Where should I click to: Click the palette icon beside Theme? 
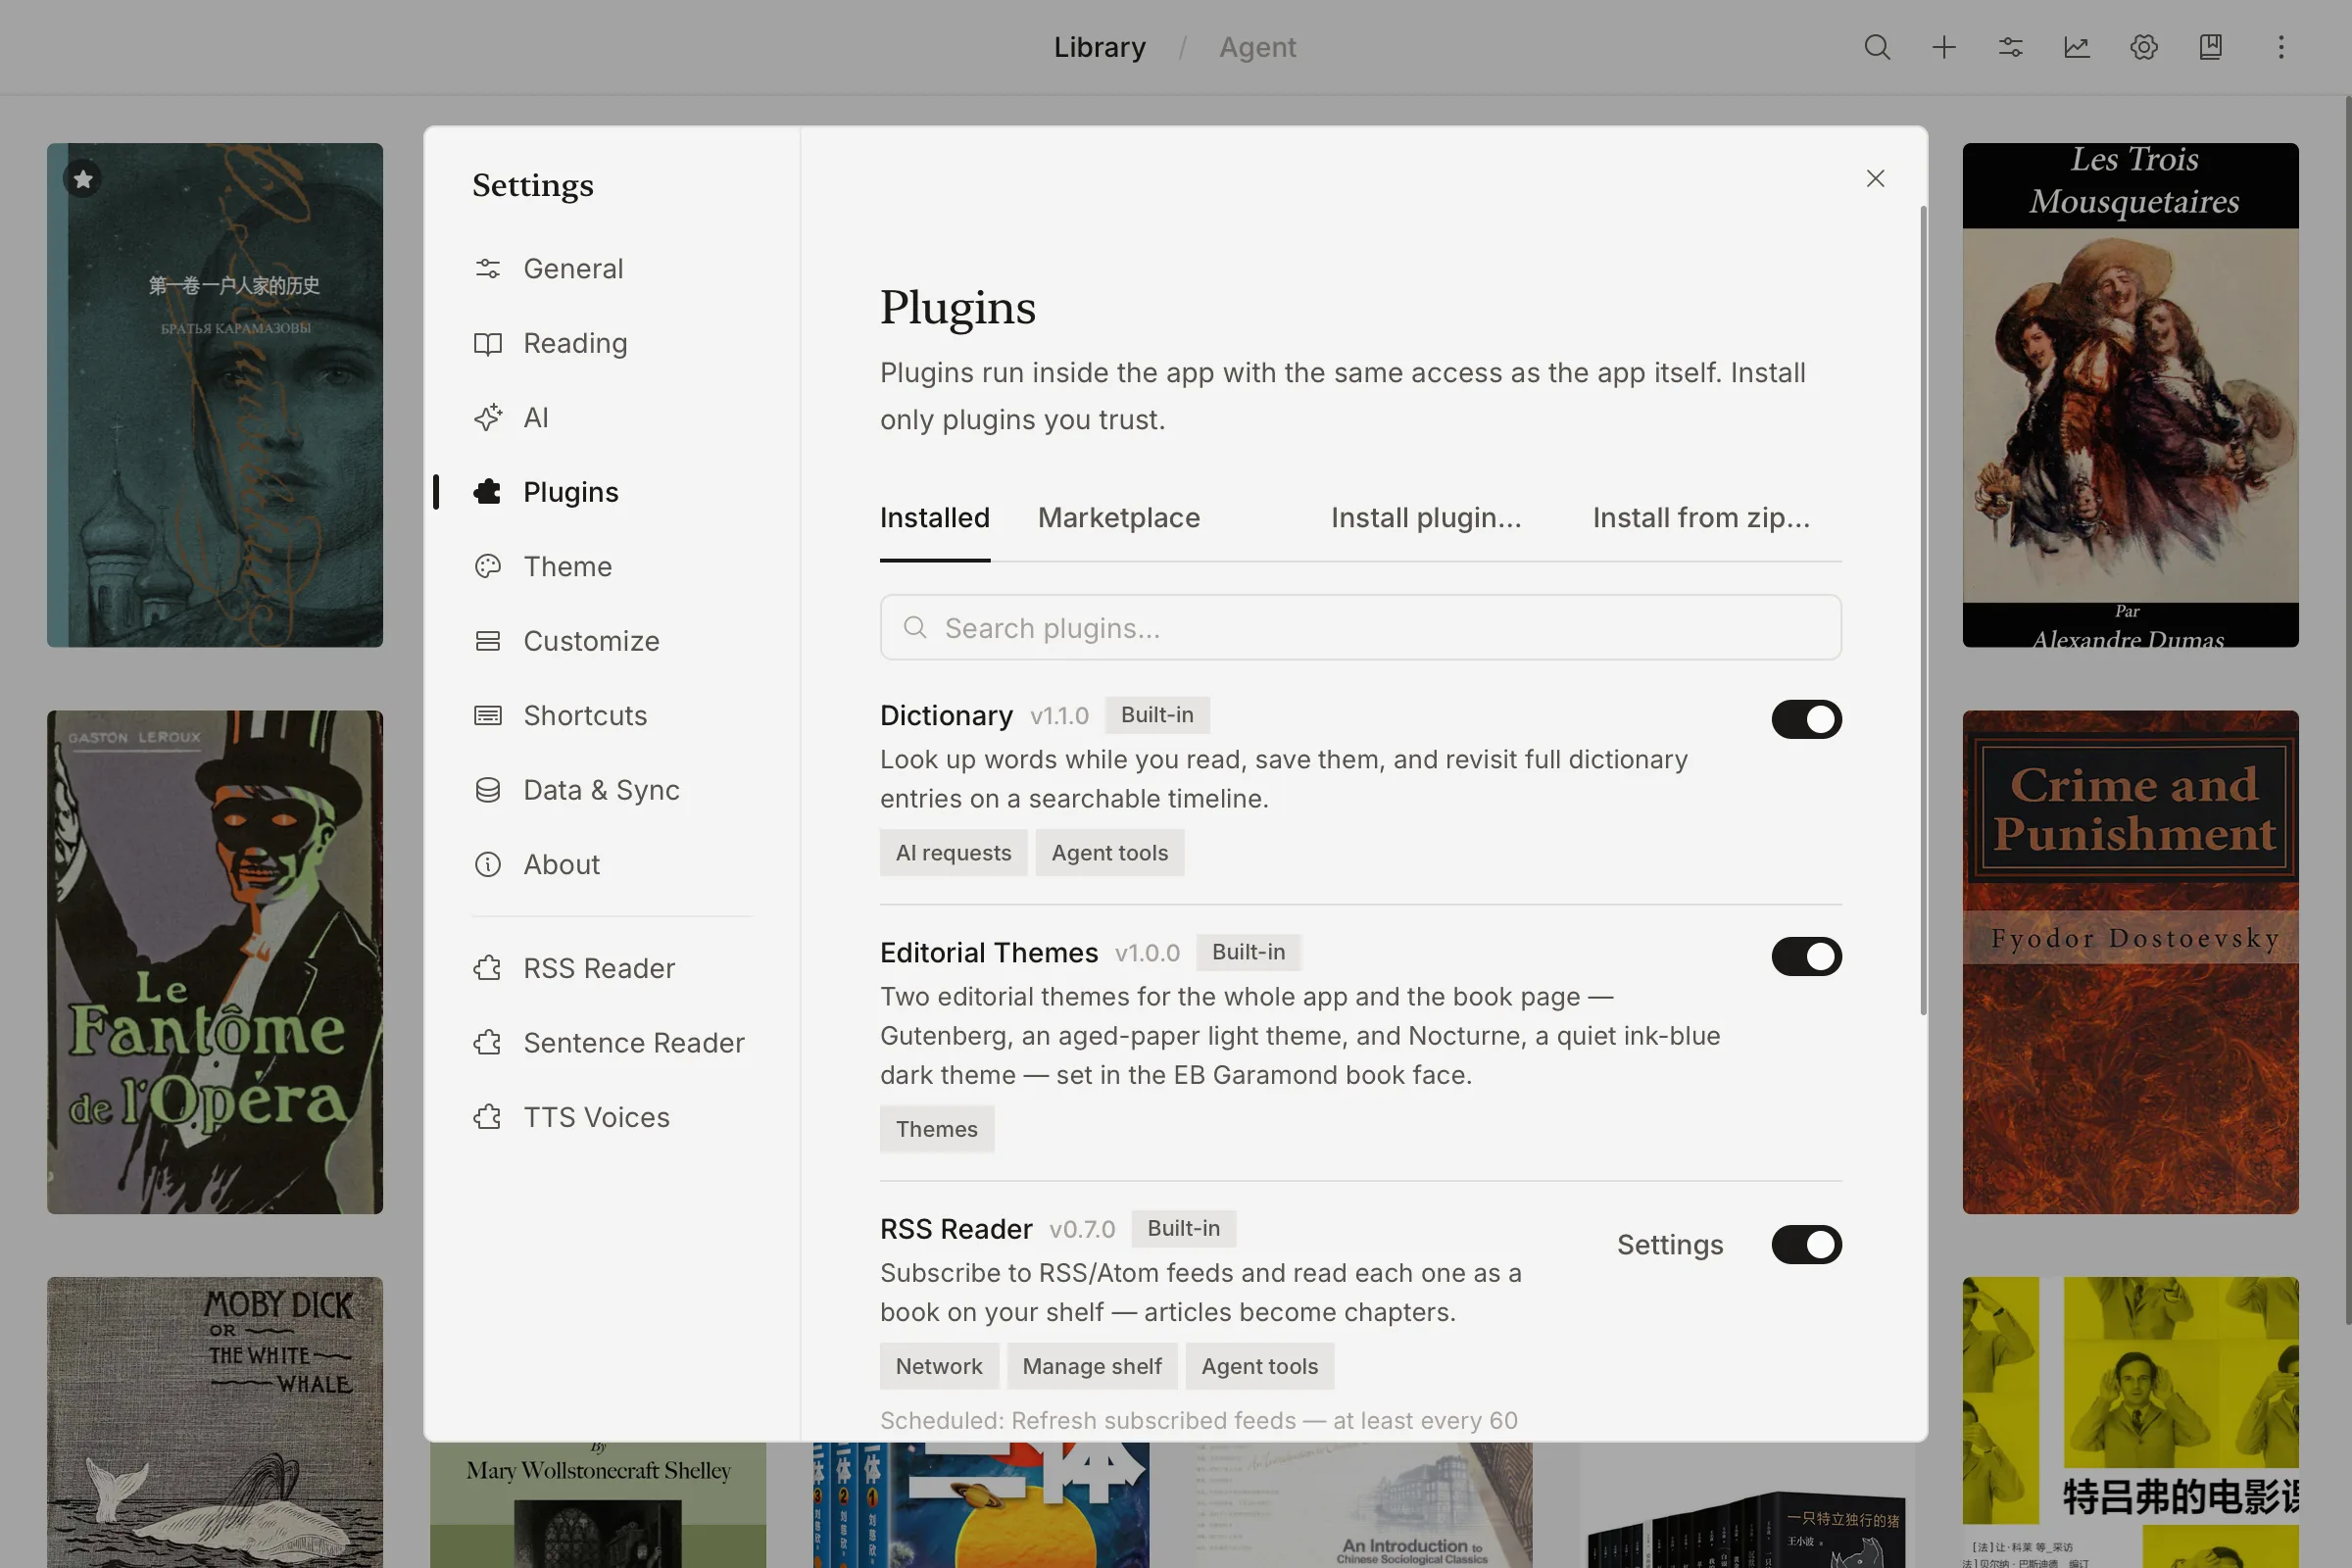[x=488, y=566]
